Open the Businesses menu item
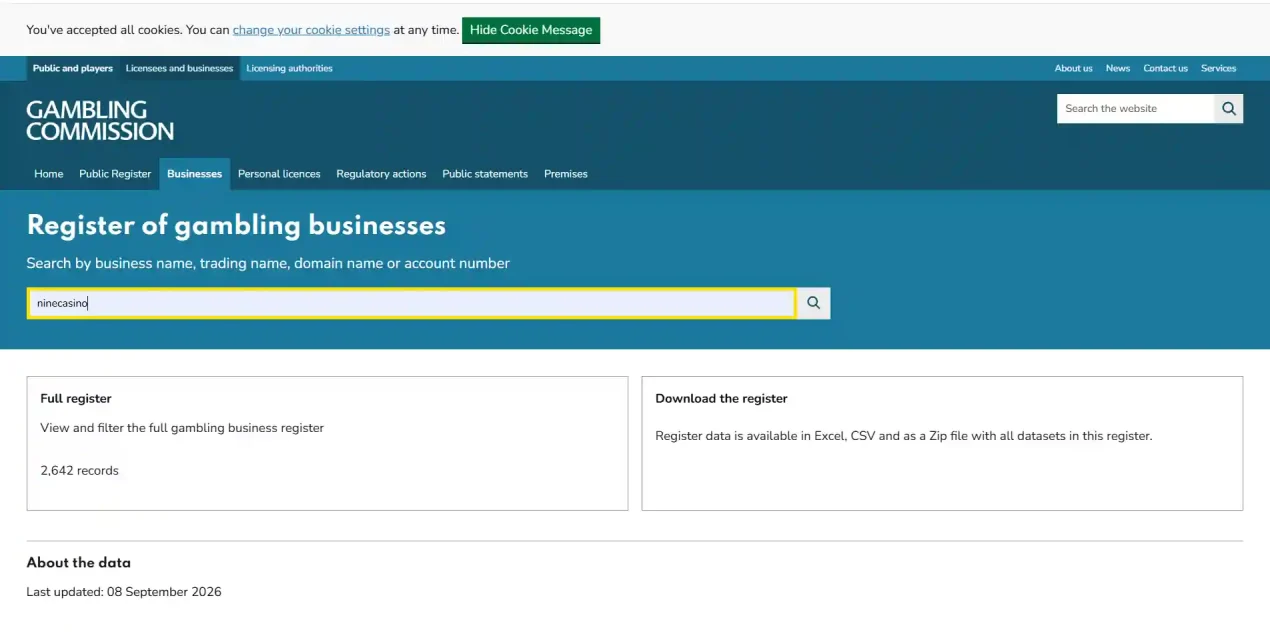 pyautogui.click(x=195, y=174)
